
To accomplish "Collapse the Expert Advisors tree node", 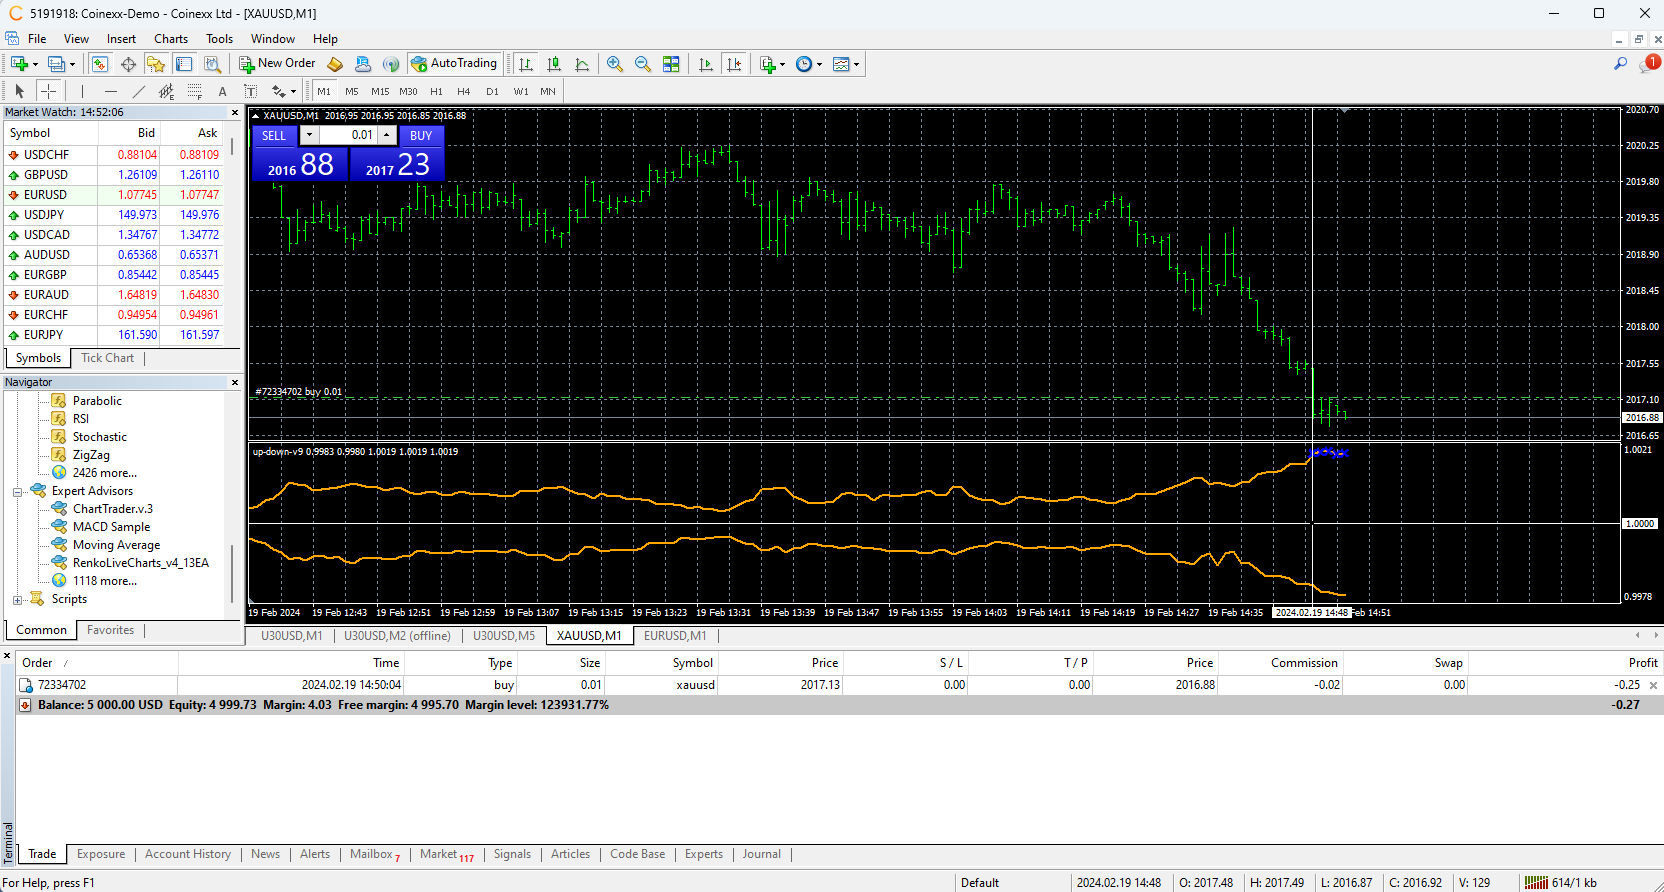I will [x=18, y=492].
